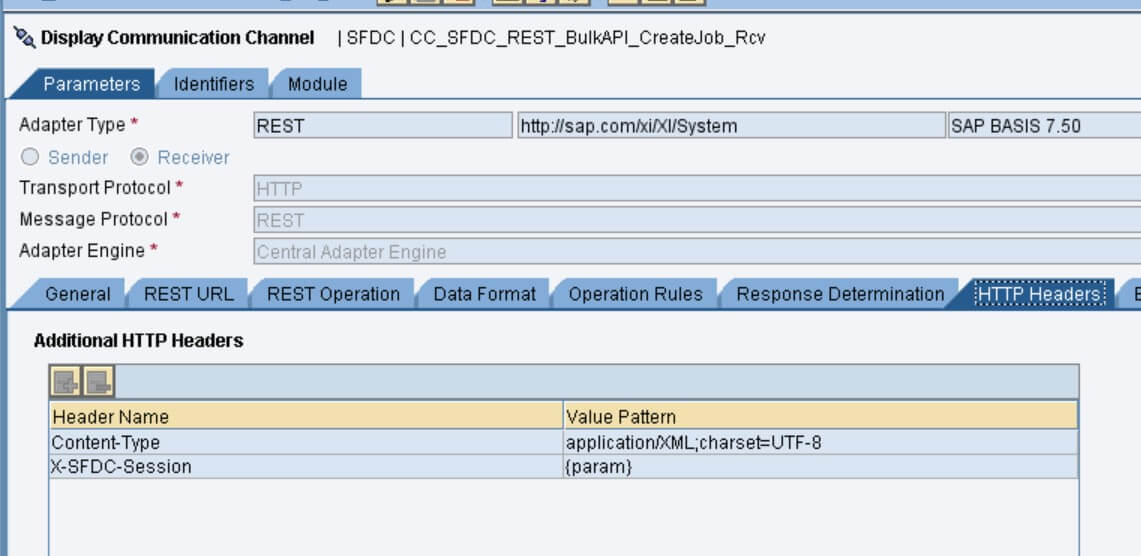
Task: Click the delete header row icon
Action: click(x=98, y=381)
